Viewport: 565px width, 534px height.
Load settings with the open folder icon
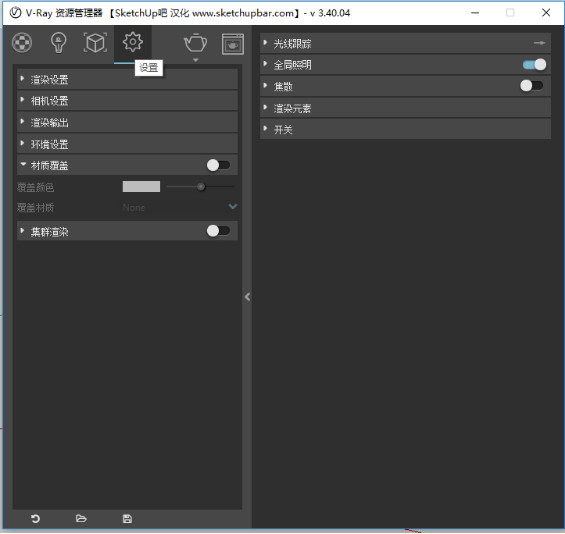(81, 519)
